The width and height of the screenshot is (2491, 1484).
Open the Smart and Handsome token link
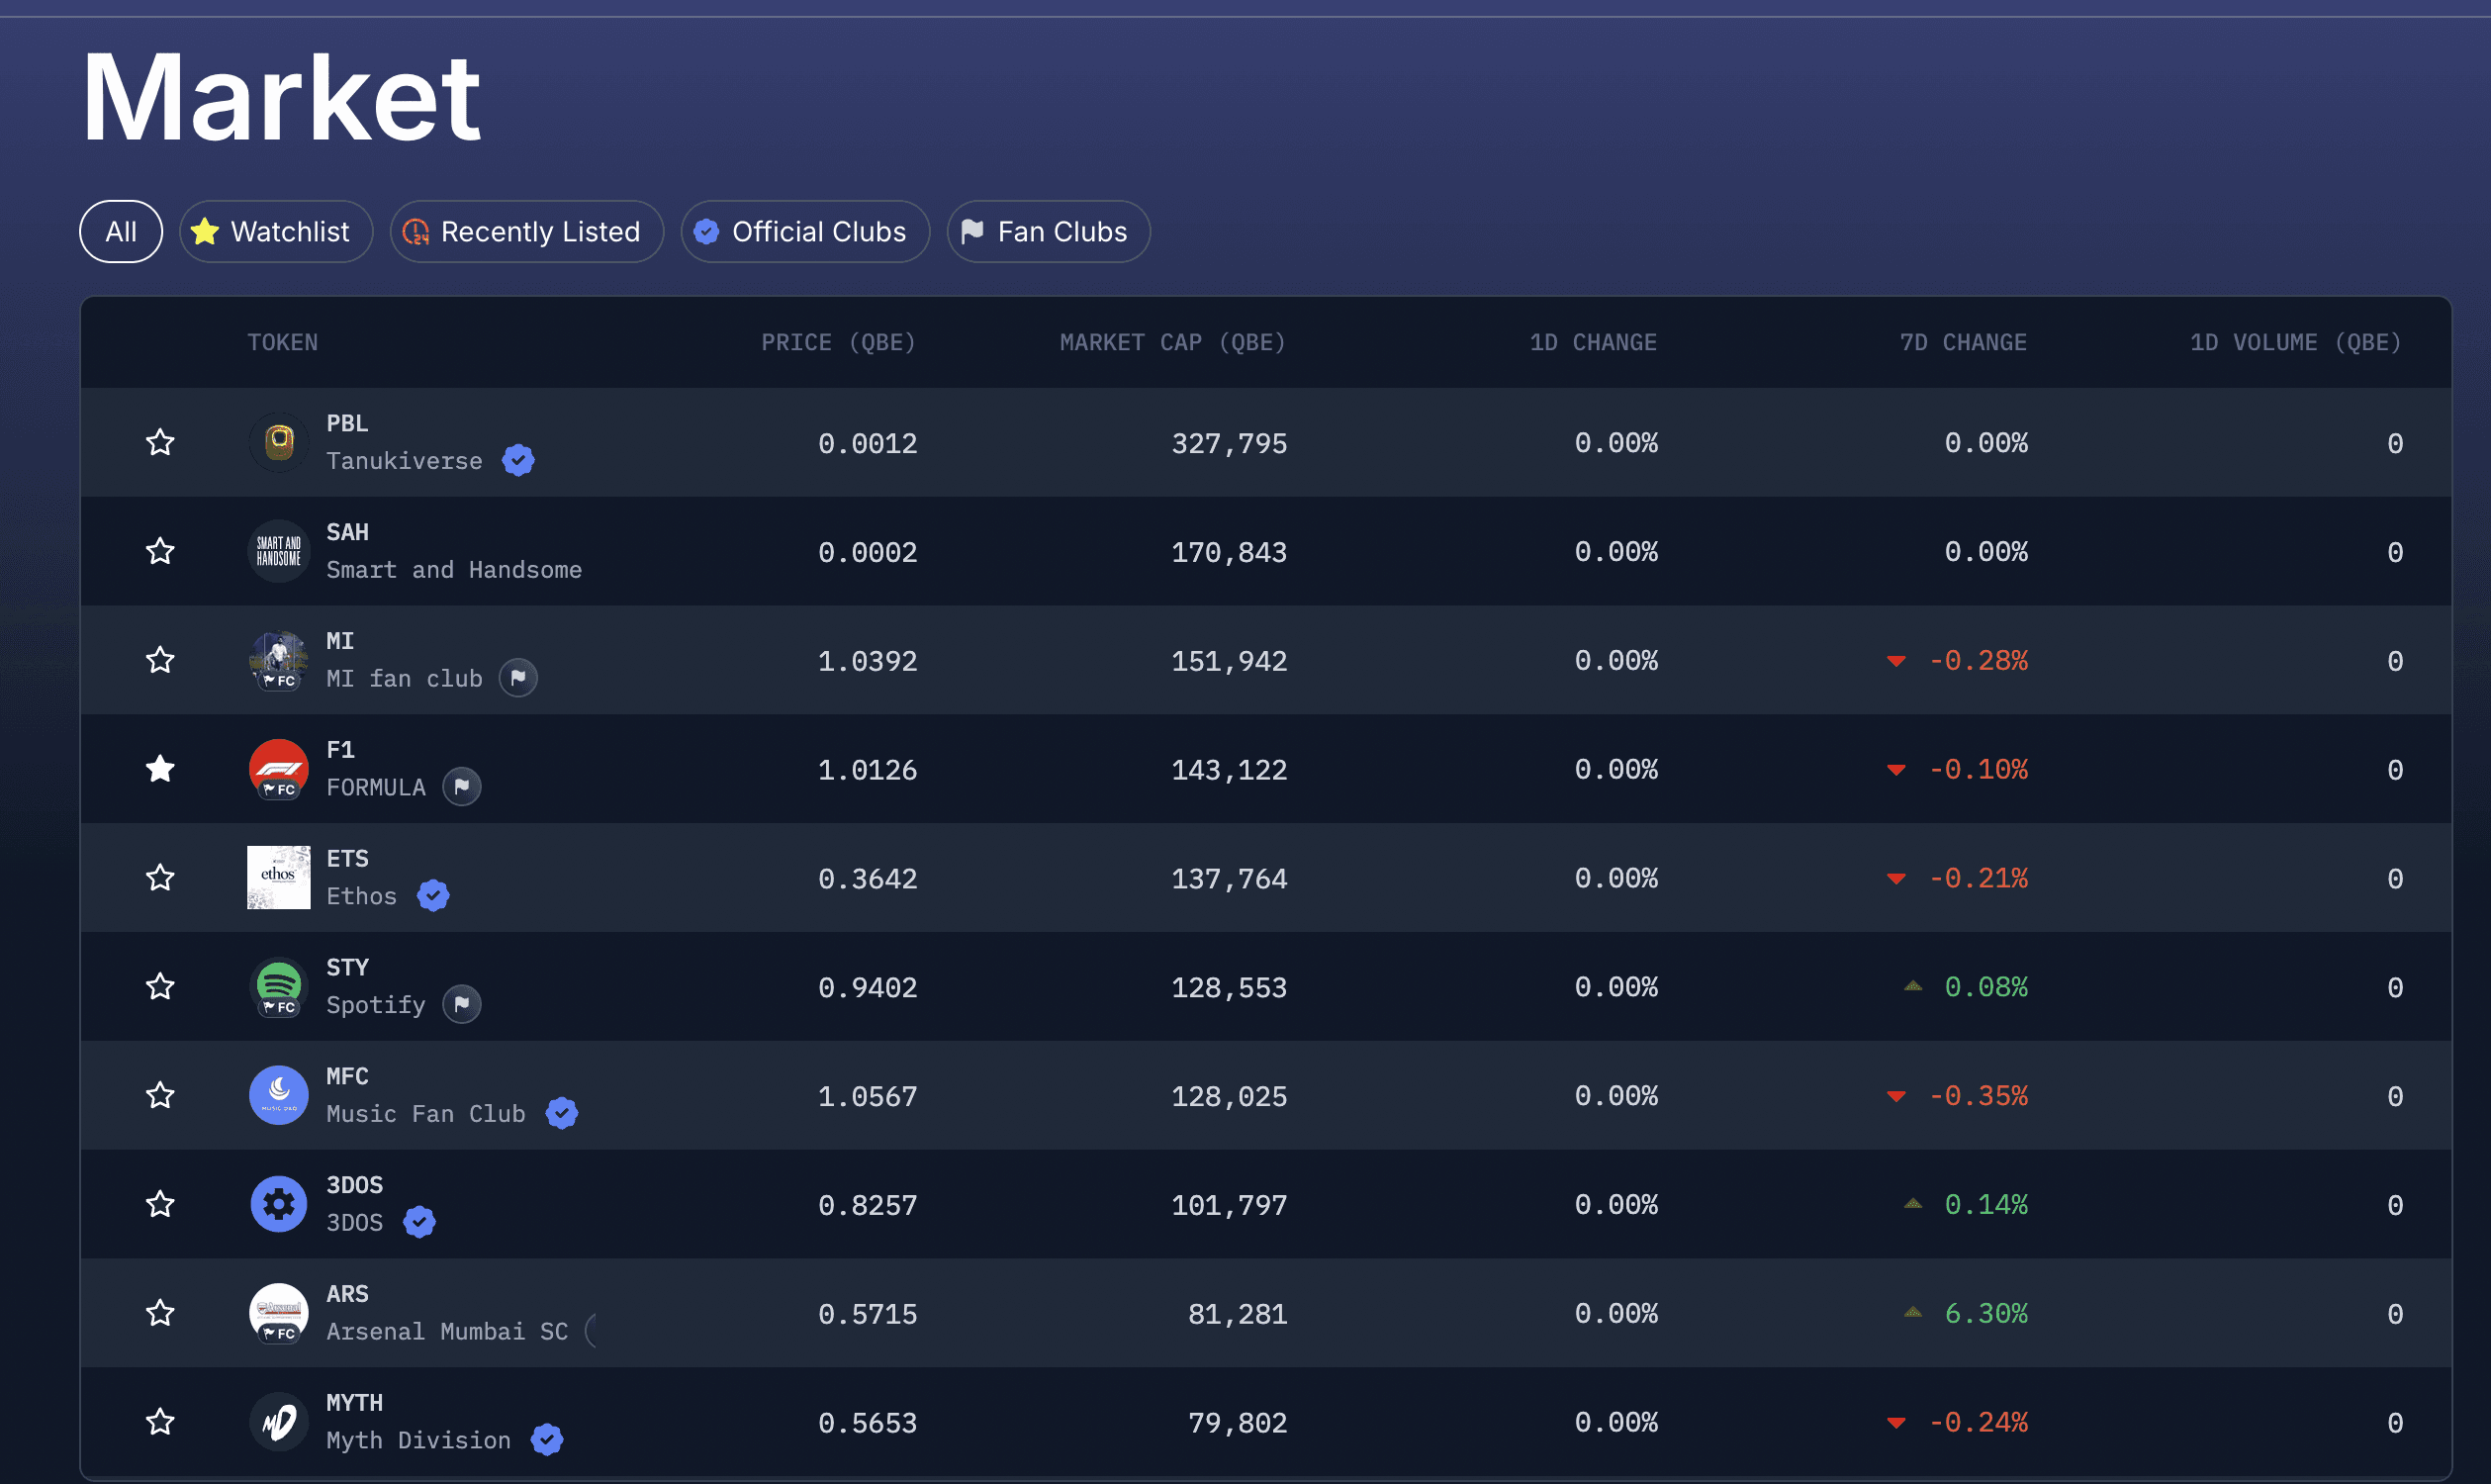(453, 570)
